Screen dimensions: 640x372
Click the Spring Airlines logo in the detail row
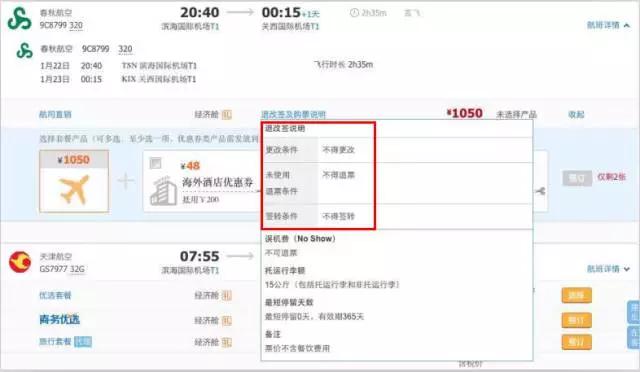click(x=24, y=51)
